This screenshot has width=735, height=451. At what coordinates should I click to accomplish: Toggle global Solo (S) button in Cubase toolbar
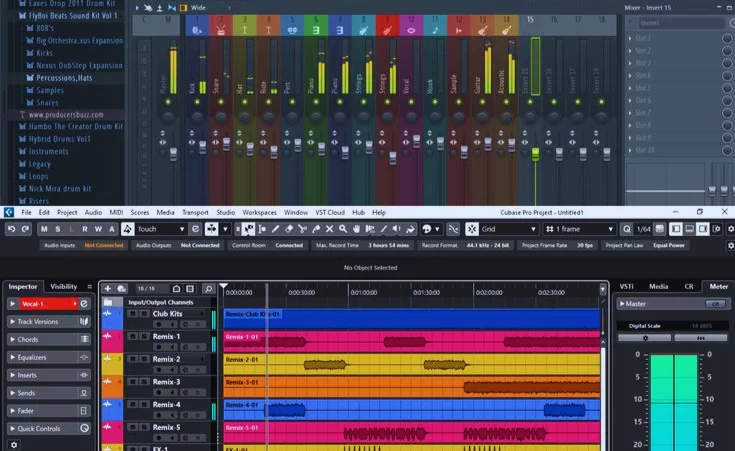[x=58, y=229]
